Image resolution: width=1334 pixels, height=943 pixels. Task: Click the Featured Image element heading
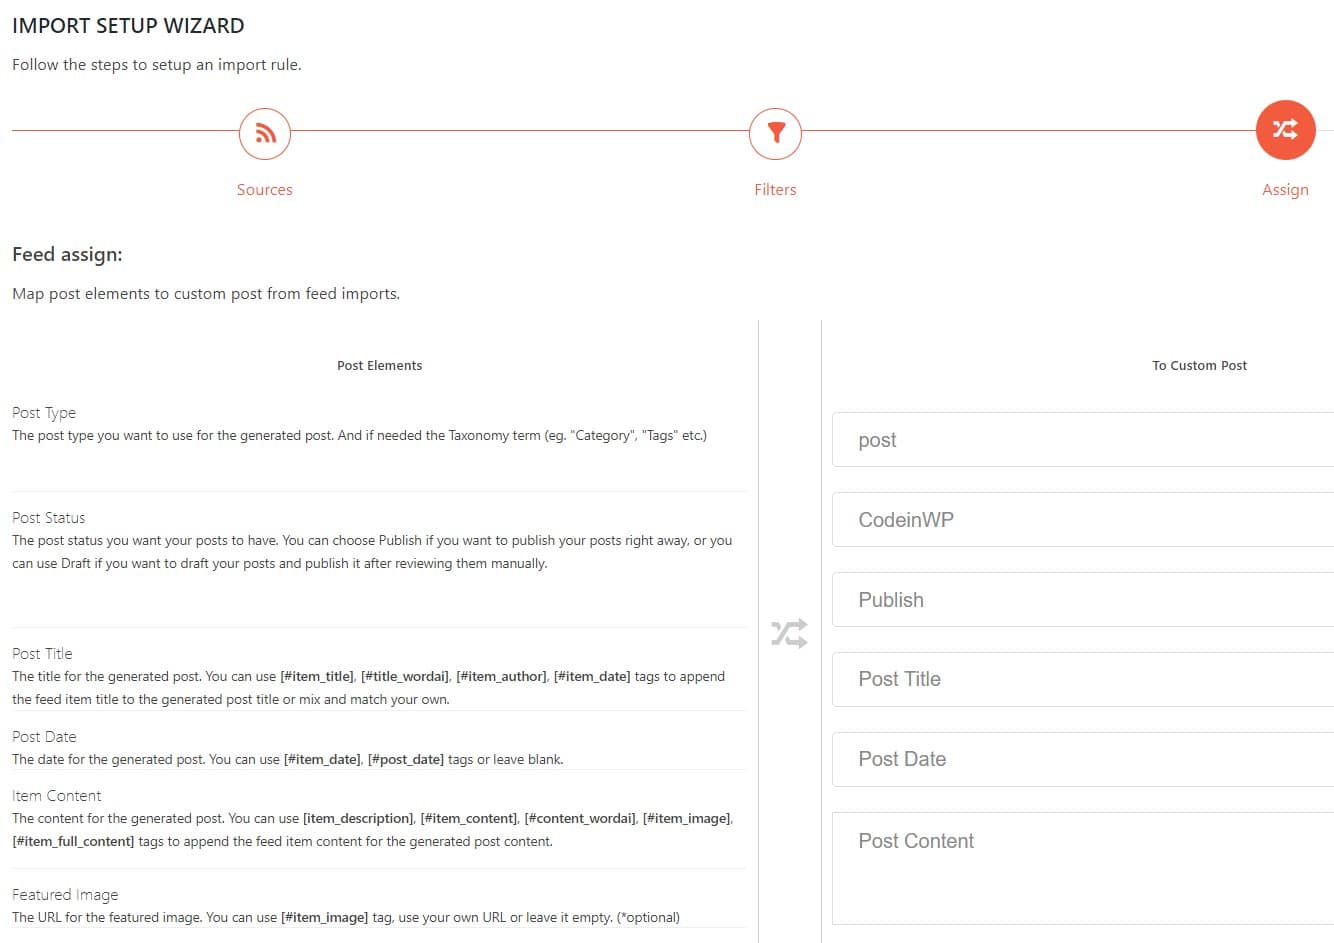[65, 895]
